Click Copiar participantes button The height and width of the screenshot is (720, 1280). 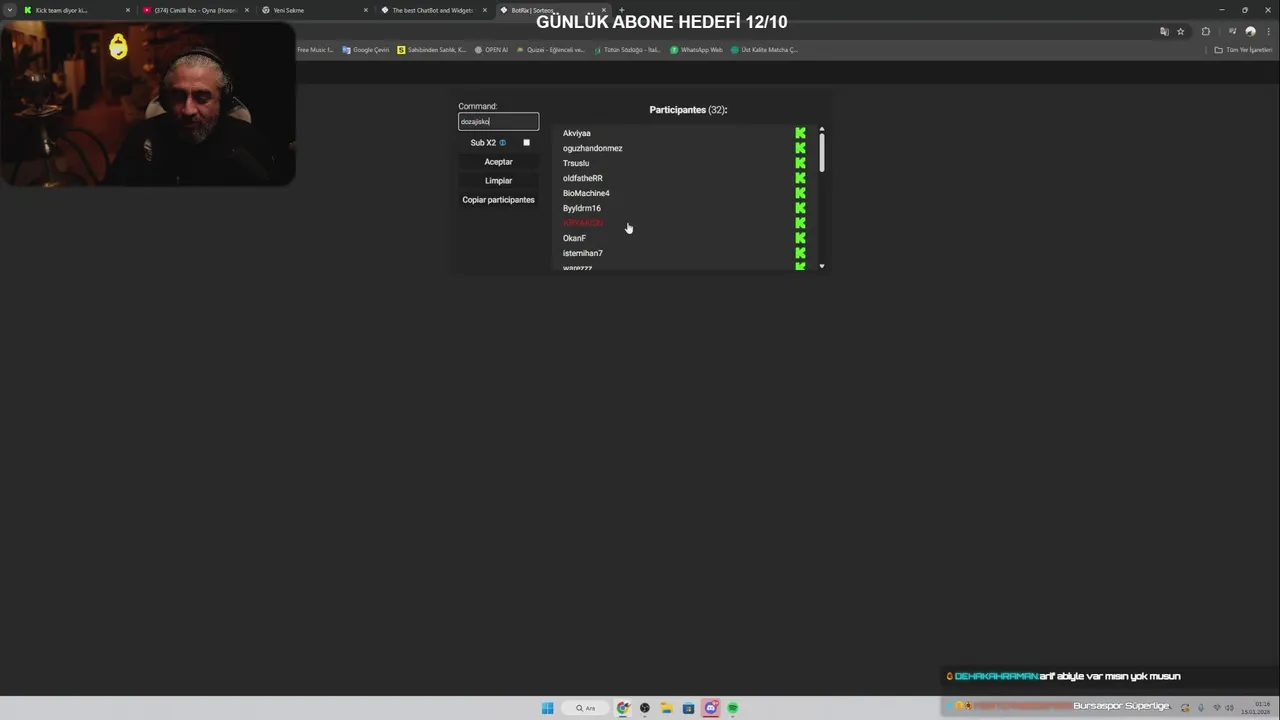(x=498, y=200)
